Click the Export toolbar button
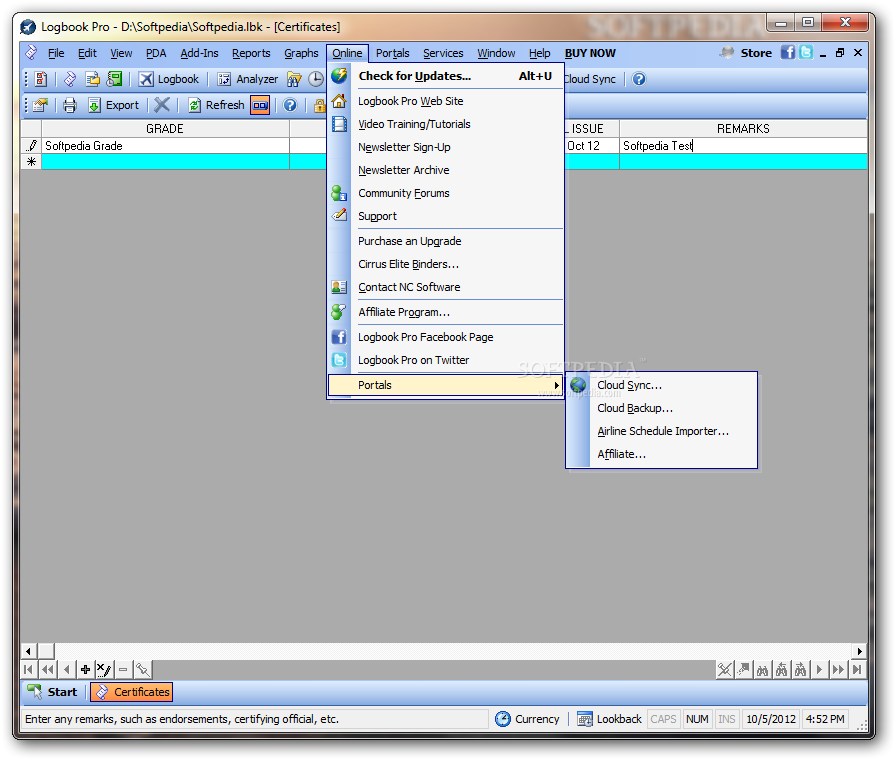 pyautogui.click(x=113, y=105)
